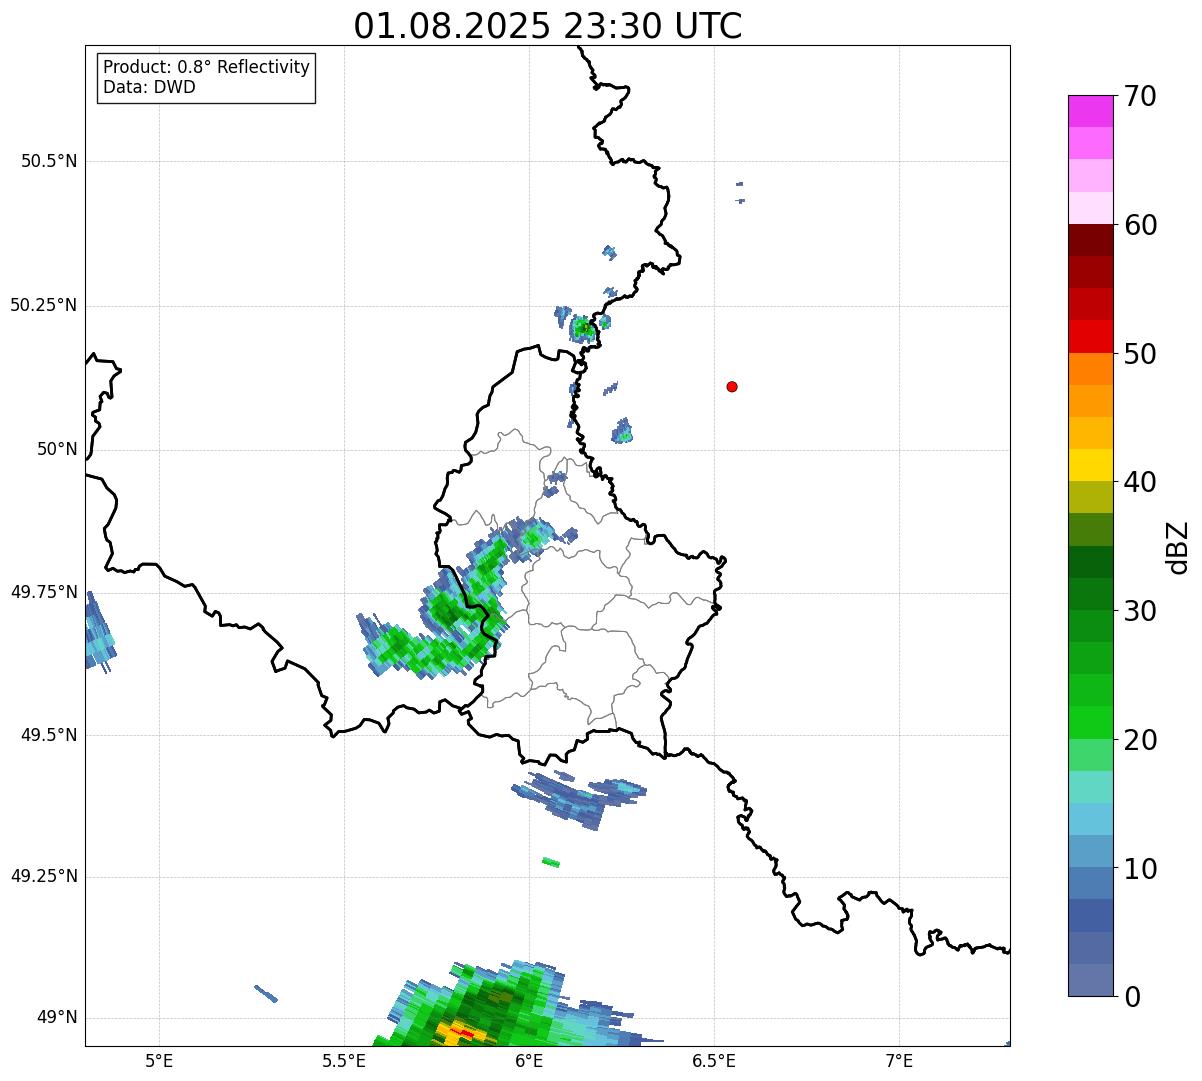The width and height of the screenshot is (1202, 1081).
Task: Click the 49.5°N latitude label
Action: pyautogui.click(x=49, y=735)
